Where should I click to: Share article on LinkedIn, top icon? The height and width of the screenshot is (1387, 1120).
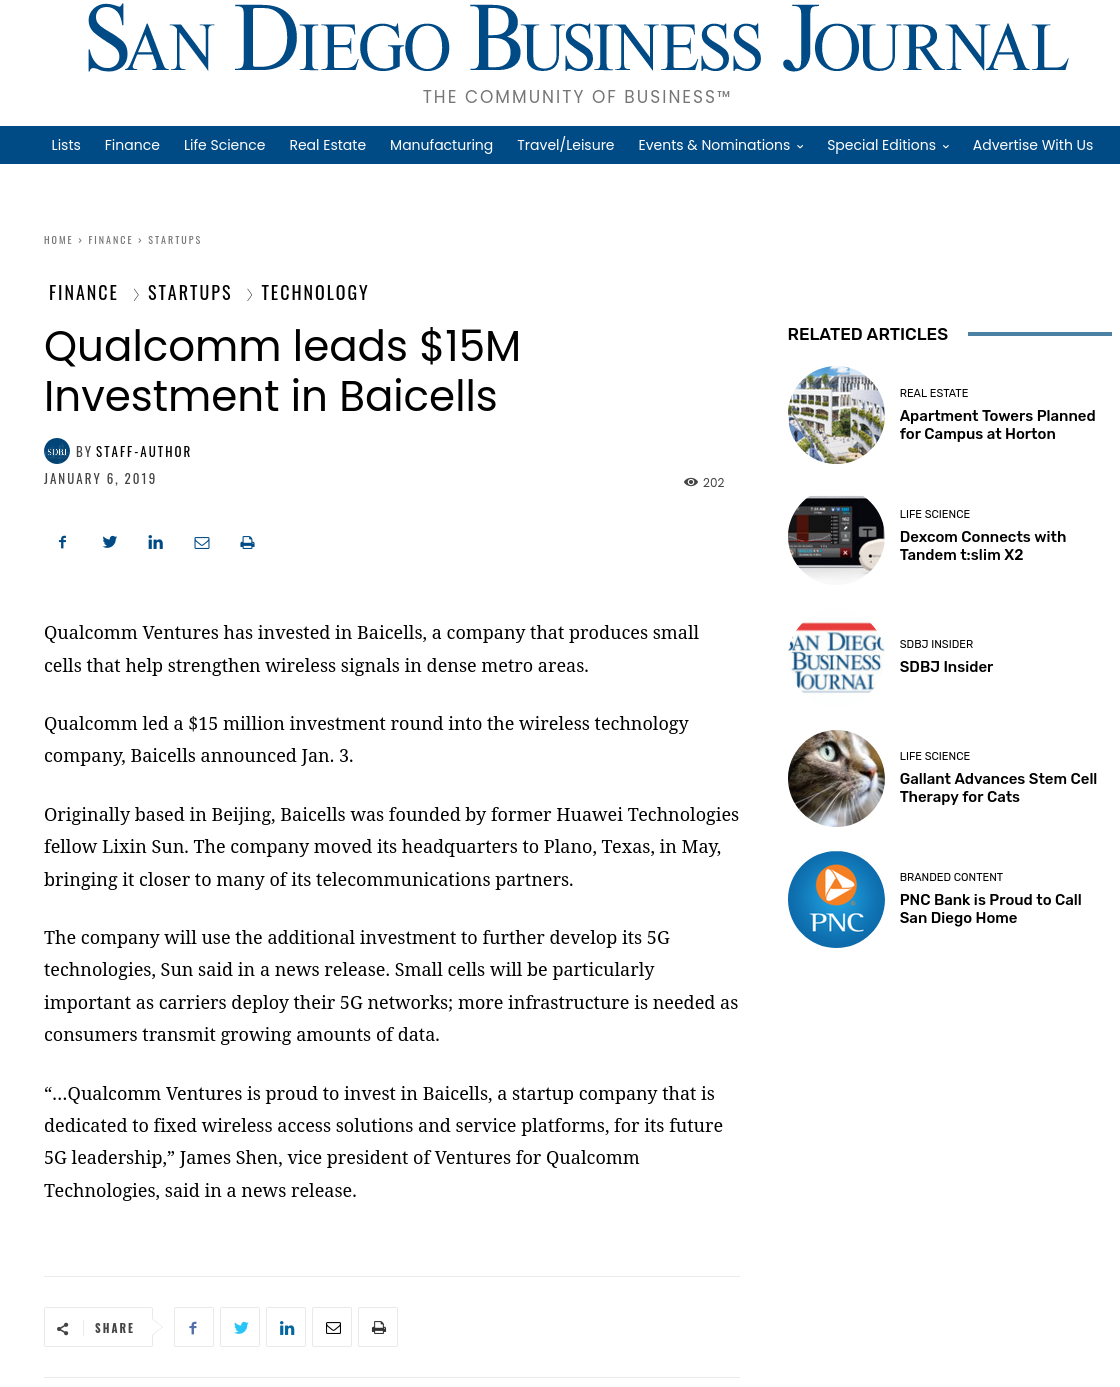pyautogui.click(x=156, y=542)
